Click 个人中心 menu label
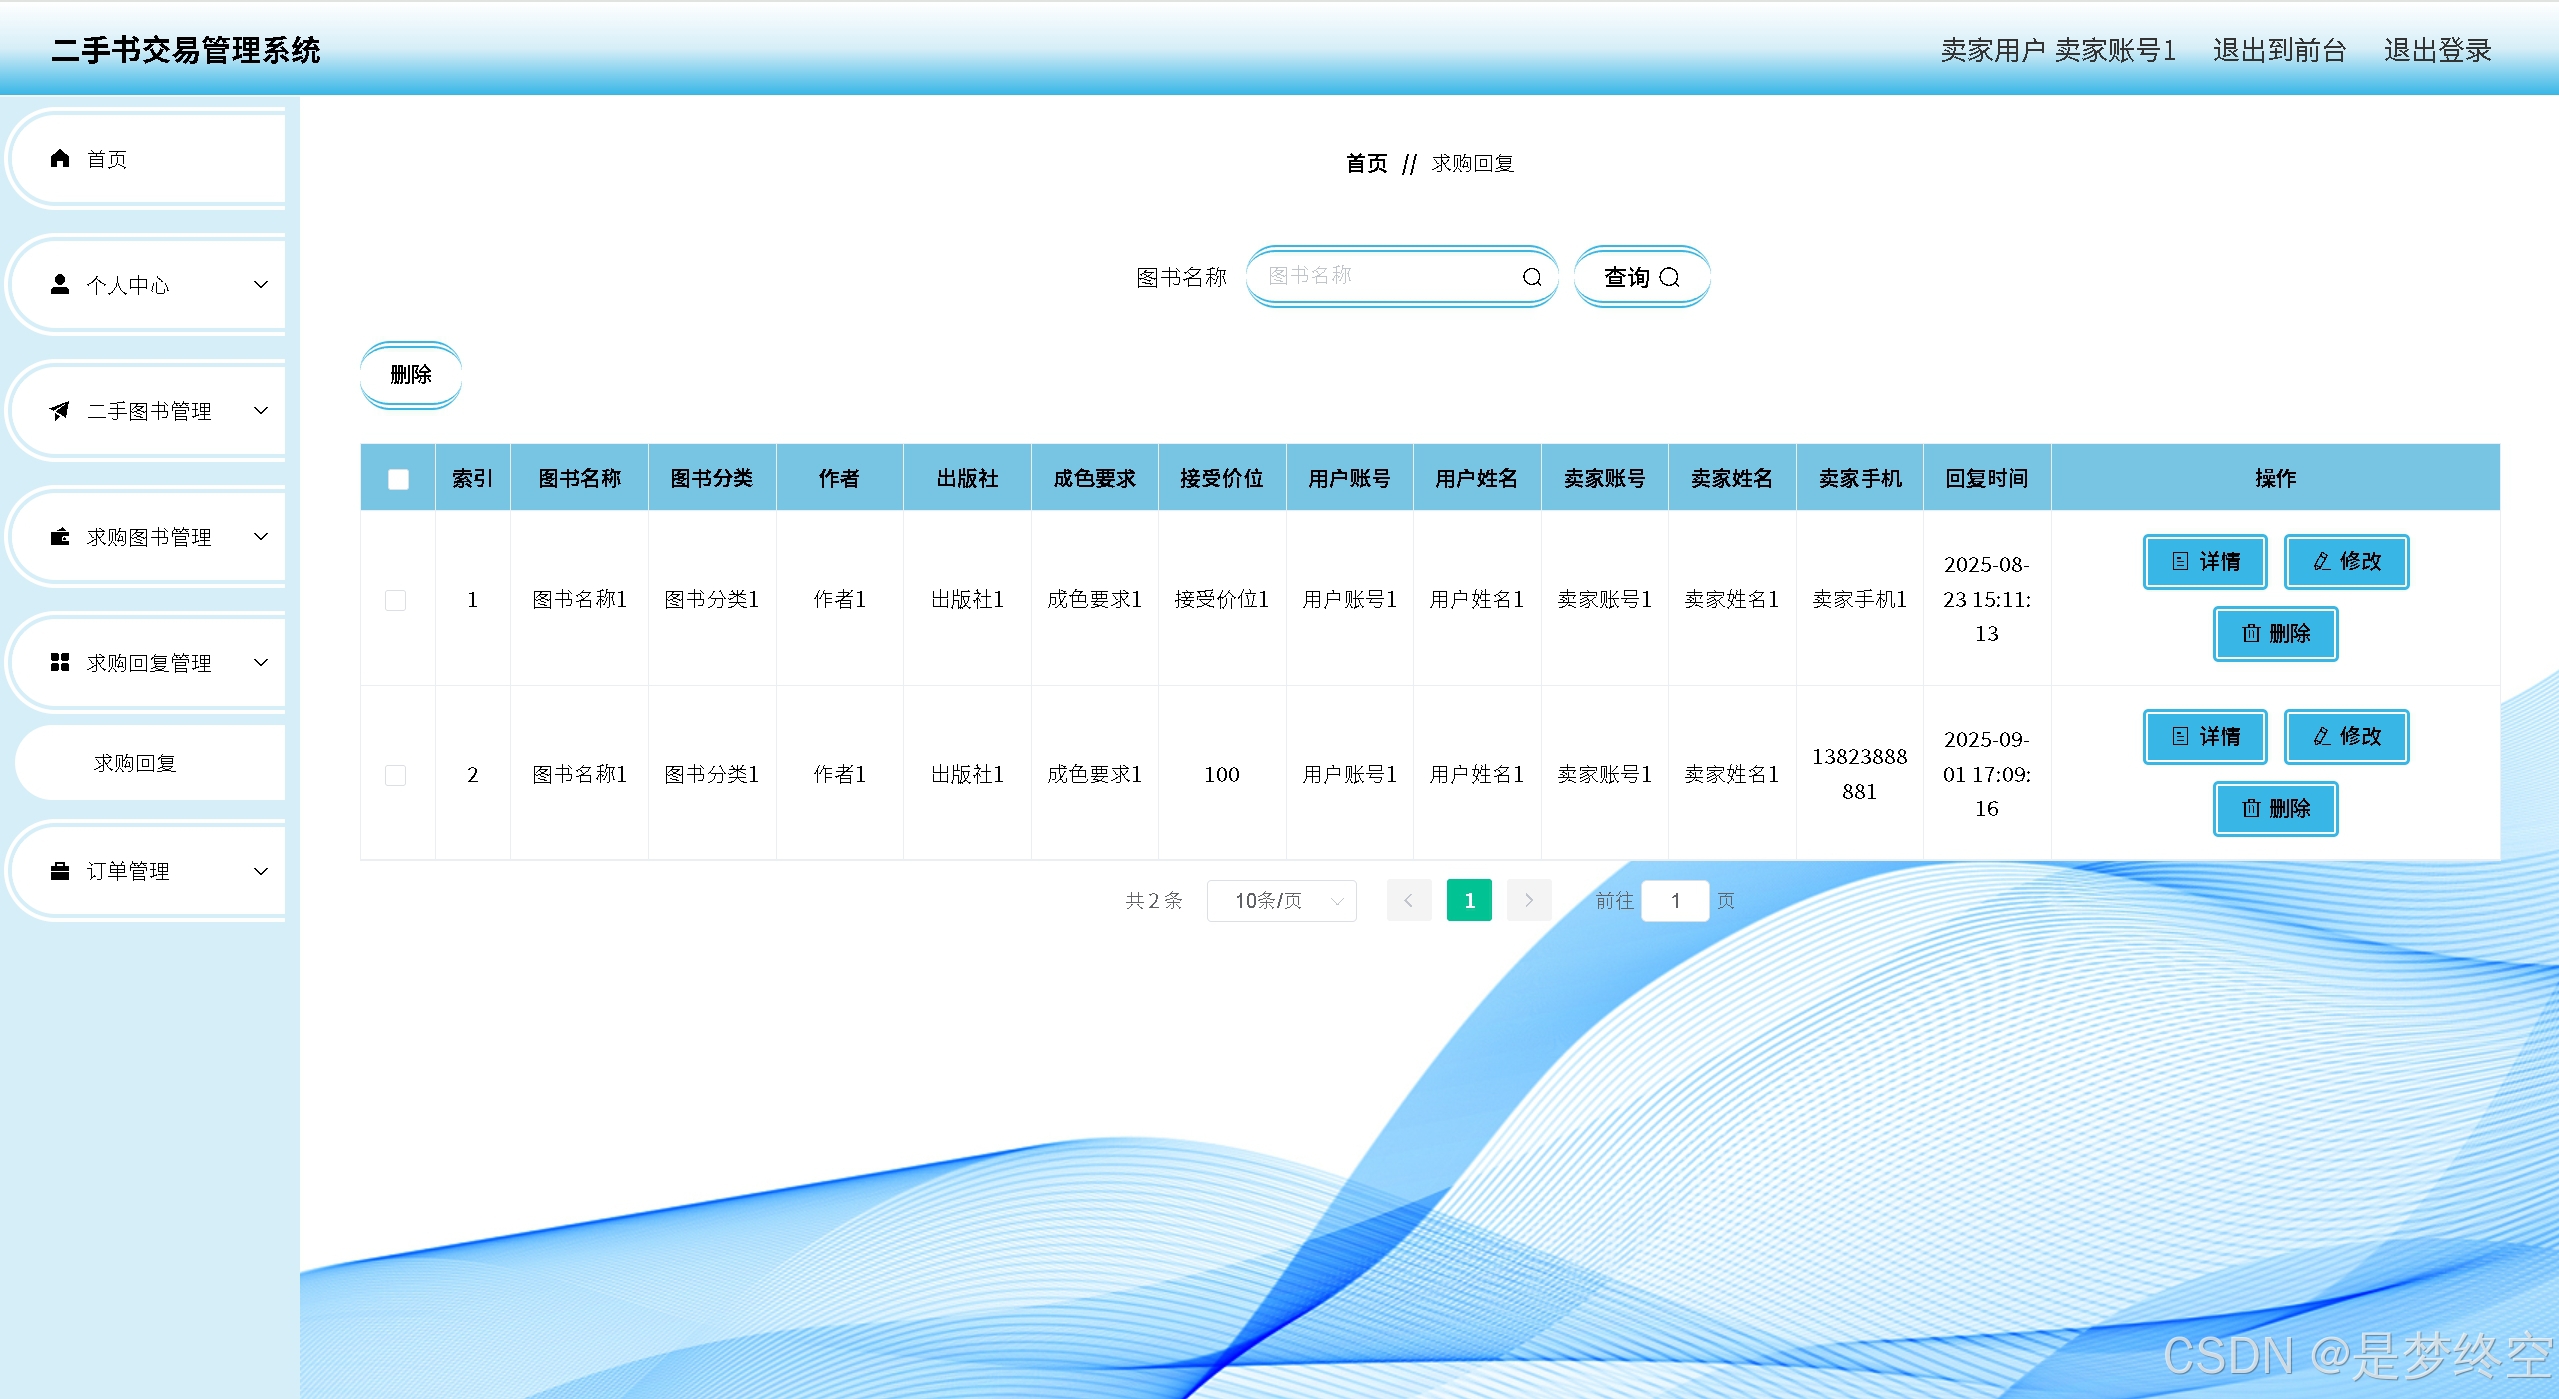2559x1399 pixels. [x=128, y=285]
